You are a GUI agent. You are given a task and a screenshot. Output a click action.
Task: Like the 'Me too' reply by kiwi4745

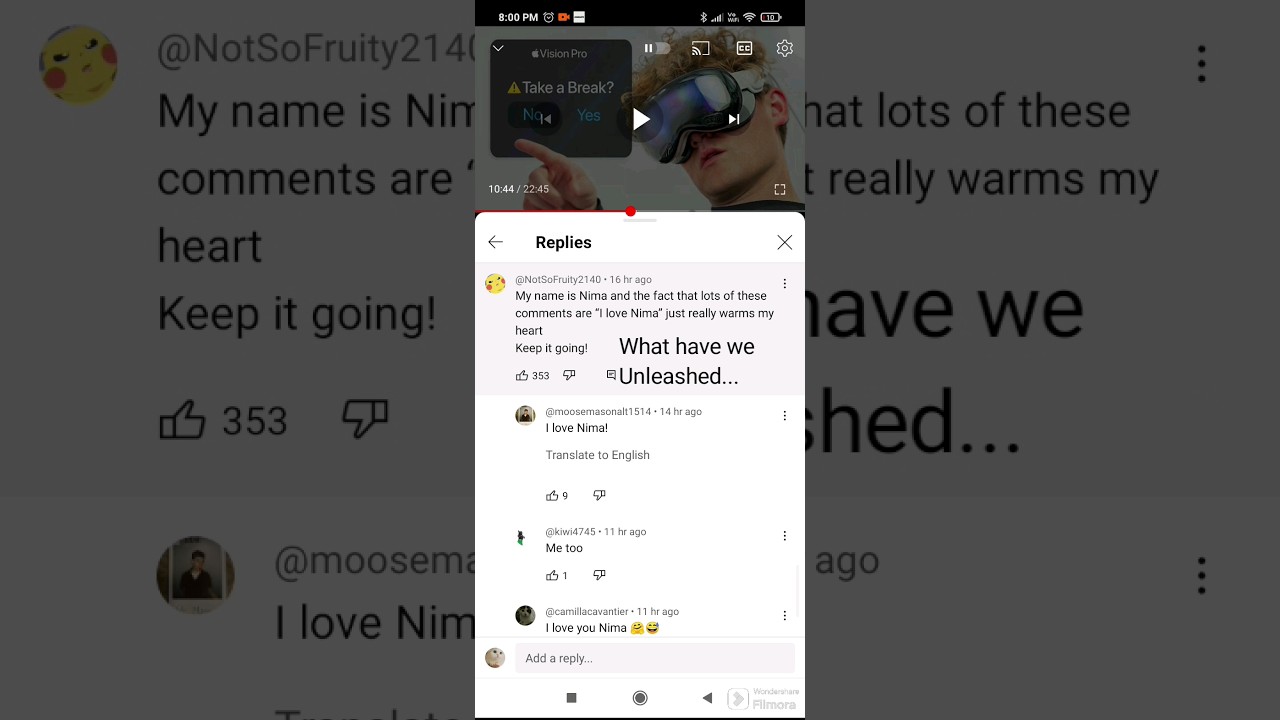552,576
